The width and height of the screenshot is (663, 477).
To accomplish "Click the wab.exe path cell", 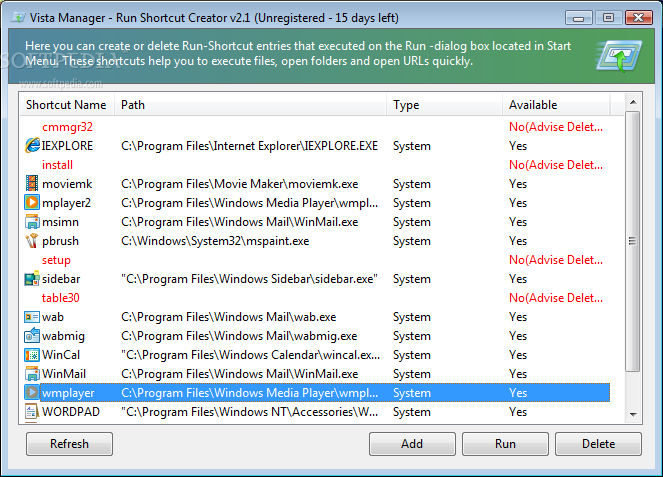I will click(229, 317).
